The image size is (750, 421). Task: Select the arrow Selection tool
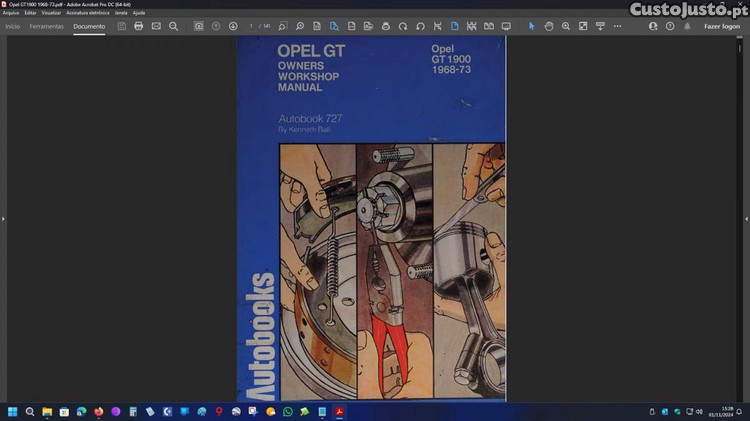point(532,26)
